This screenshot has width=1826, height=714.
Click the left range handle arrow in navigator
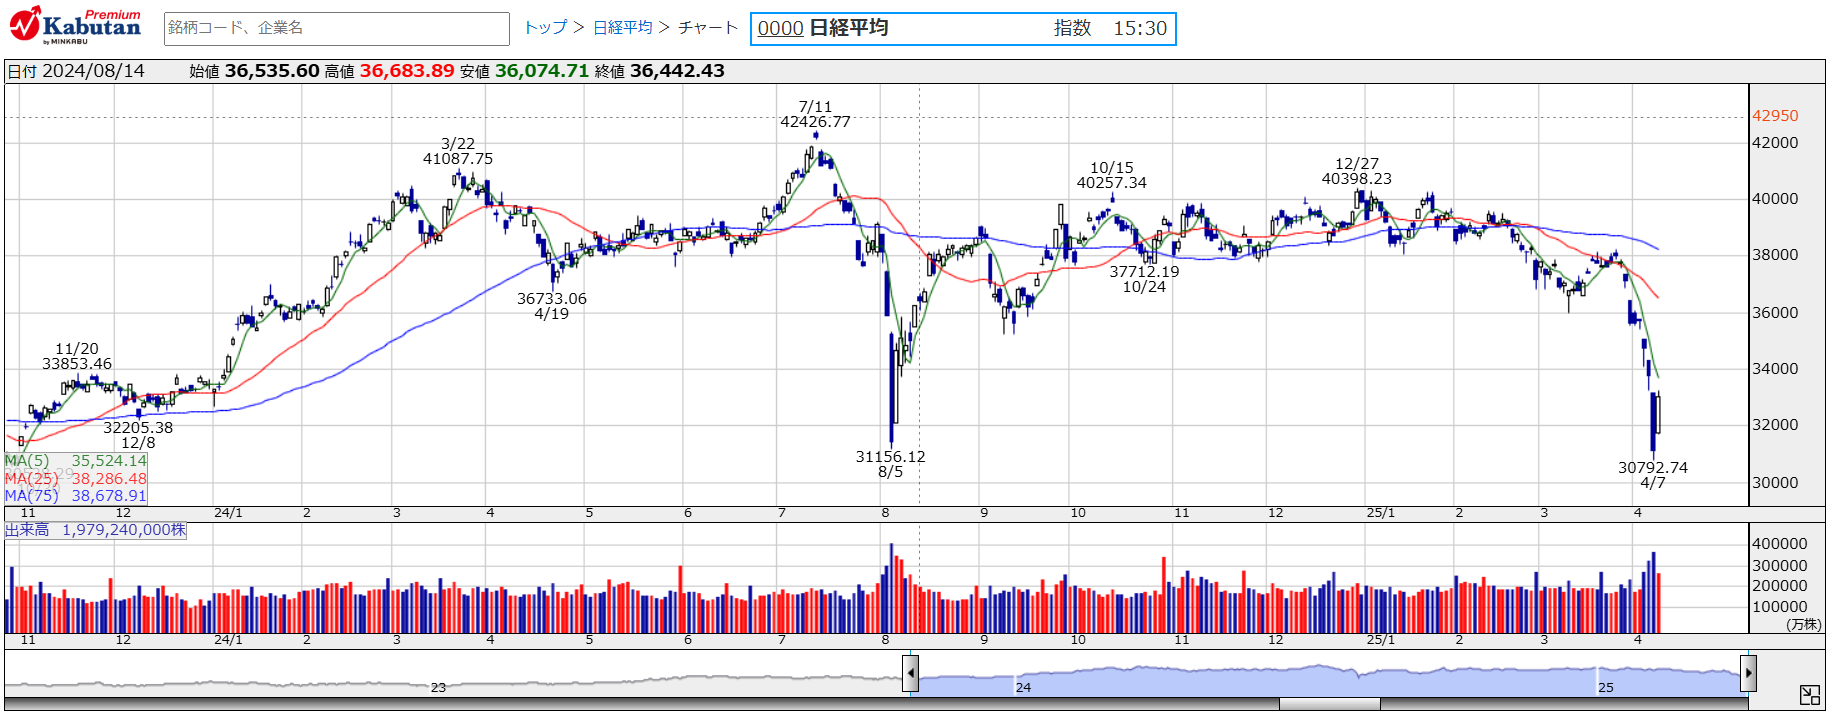(x=910, y=673)
